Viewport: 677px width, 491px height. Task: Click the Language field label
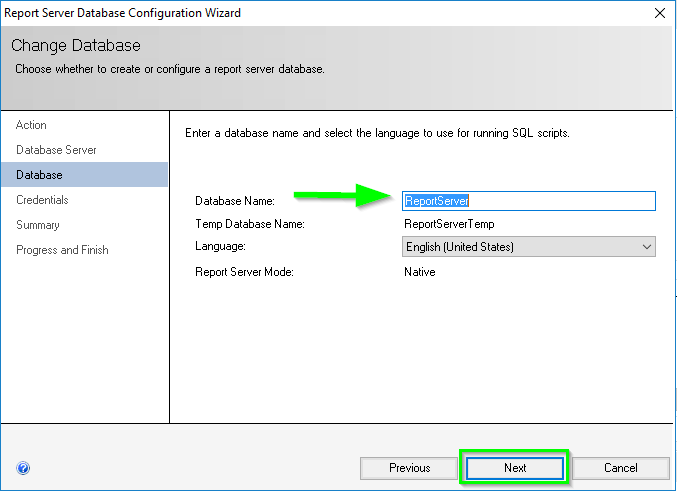click(x=220, y=246)
